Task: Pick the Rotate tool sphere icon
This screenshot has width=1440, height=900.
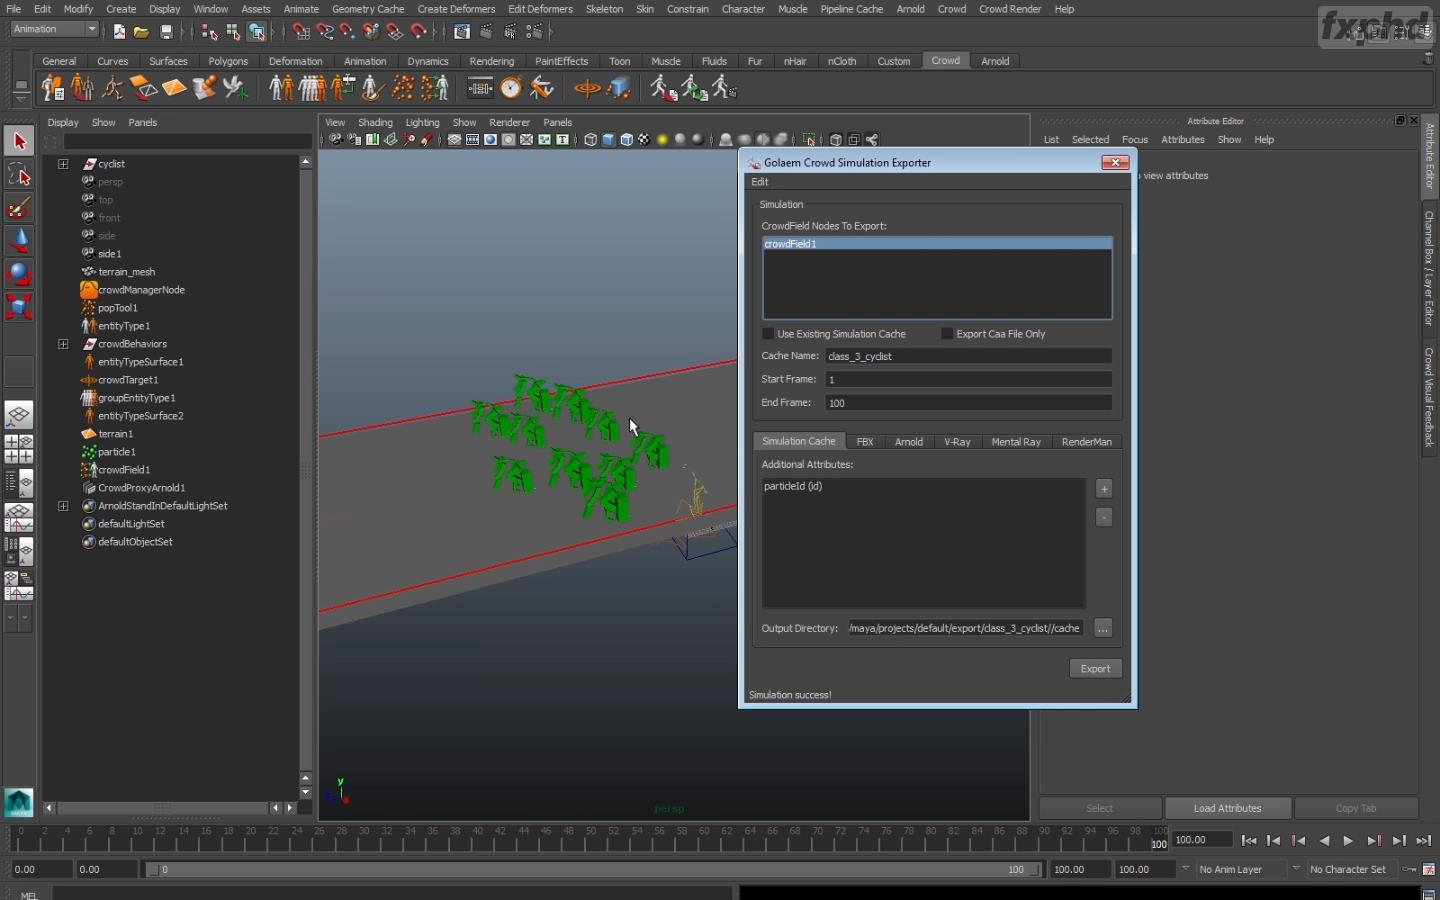Action: coord(19,274)
